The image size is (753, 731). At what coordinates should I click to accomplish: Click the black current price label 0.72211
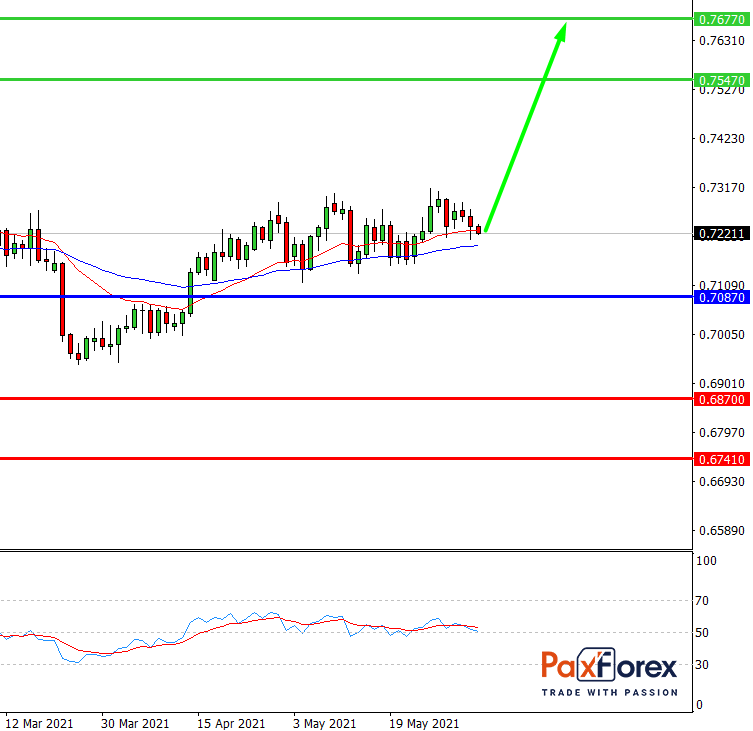[x=722, y=234]
